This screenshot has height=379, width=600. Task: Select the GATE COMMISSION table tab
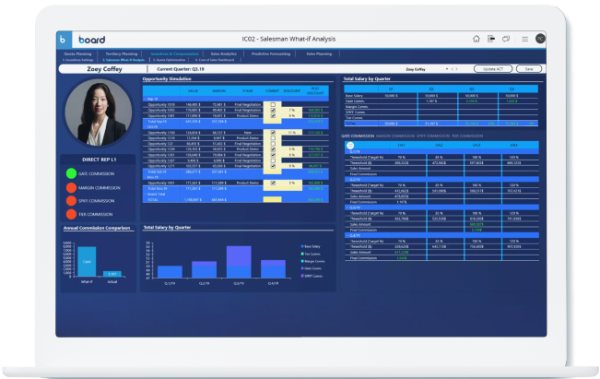tap(357, 136)
